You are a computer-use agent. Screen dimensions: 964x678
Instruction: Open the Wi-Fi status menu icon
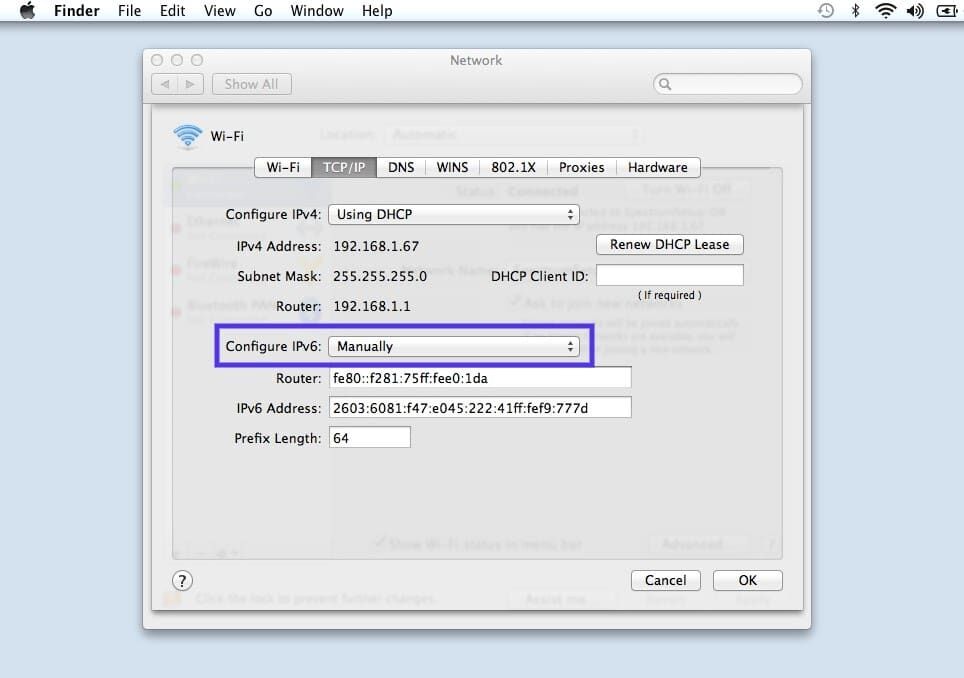coord(884,11)
